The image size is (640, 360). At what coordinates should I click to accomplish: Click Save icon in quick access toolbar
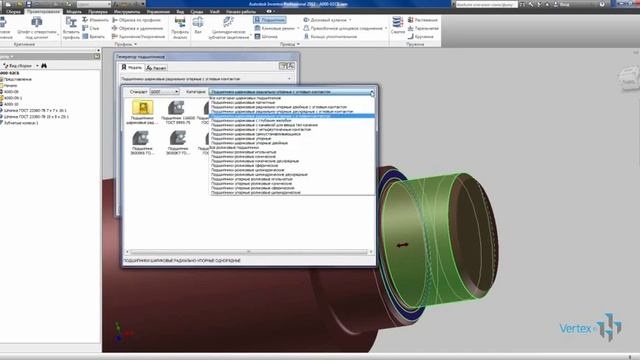(x=29, y=4)
